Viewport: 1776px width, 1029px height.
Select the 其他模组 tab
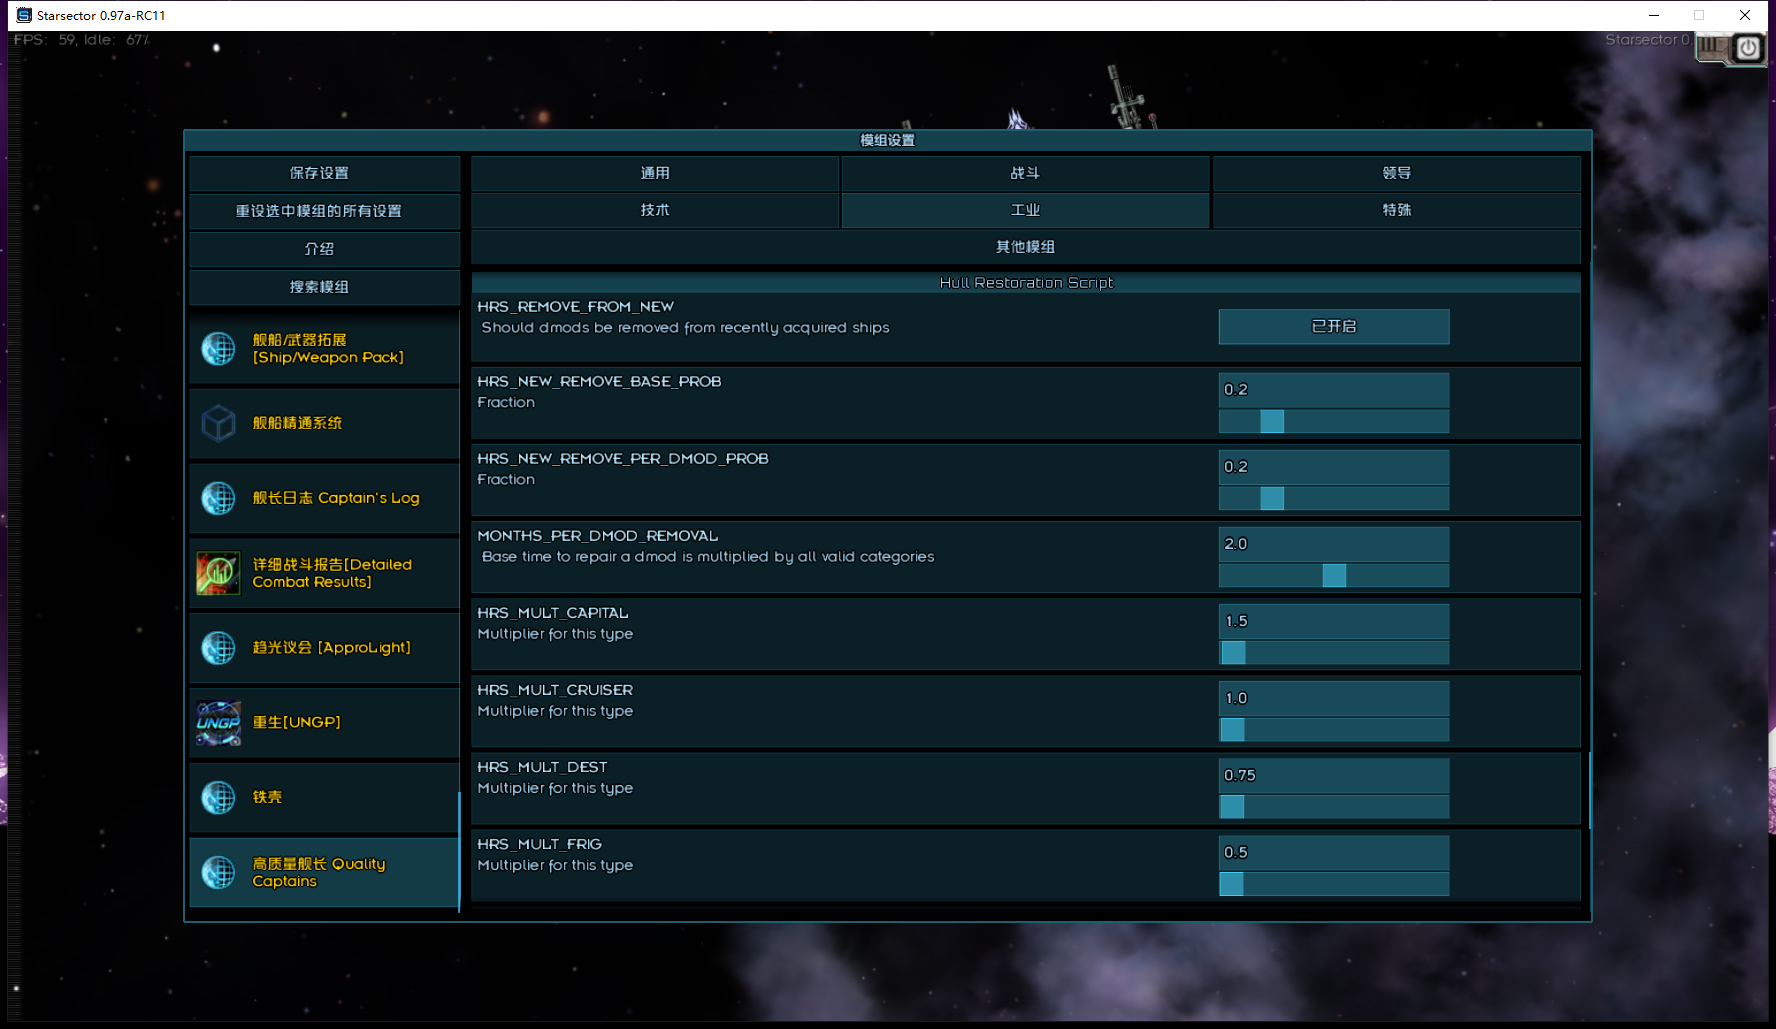pyautogui.click(x=1025, y=247)
